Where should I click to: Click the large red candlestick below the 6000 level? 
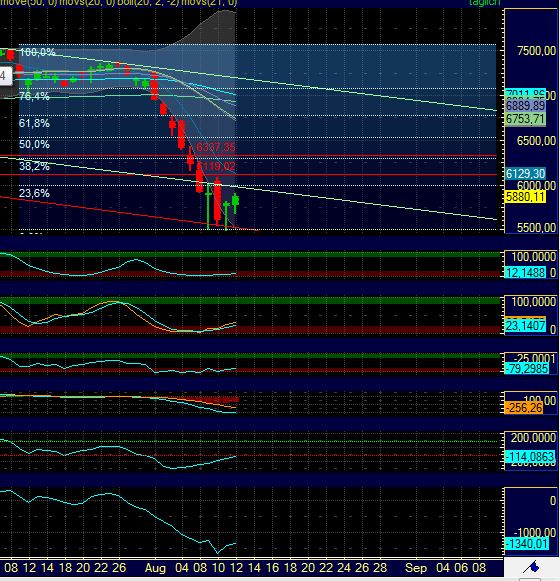(218, 202)
